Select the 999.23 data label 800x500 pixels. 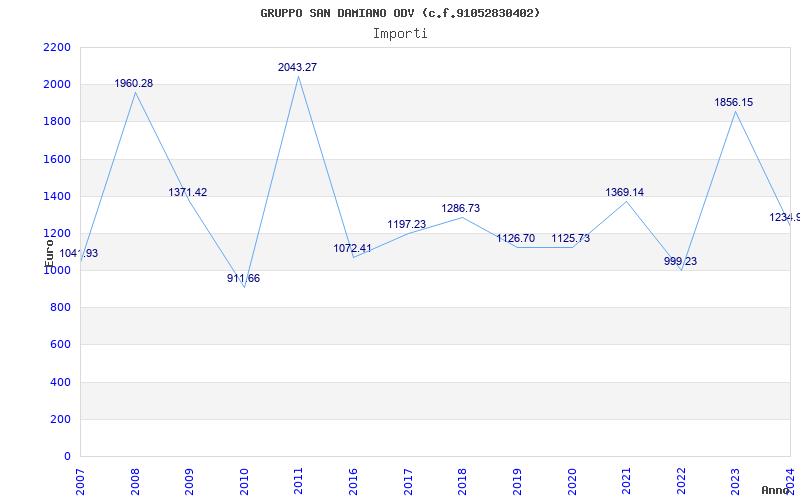pos(680,262)
